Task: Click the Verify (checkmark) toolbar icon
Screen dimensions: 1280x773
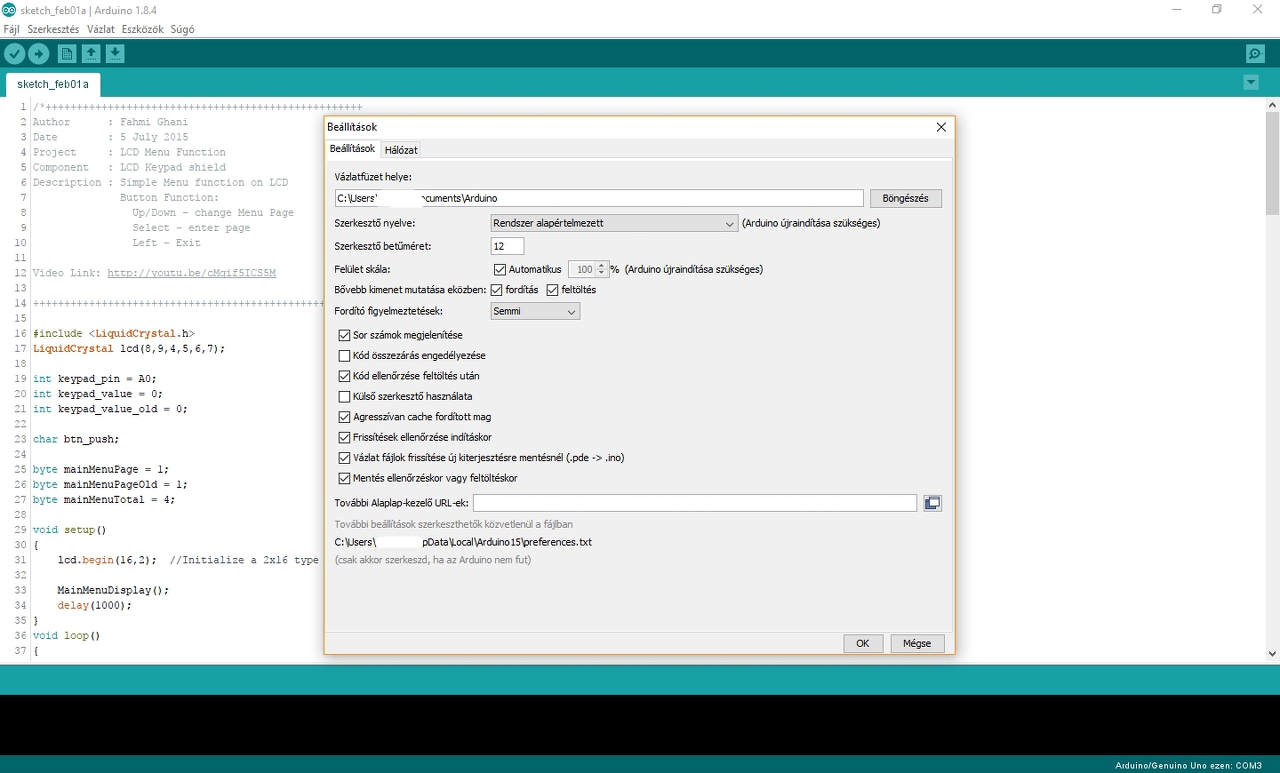Action: (x=14, y=54)
